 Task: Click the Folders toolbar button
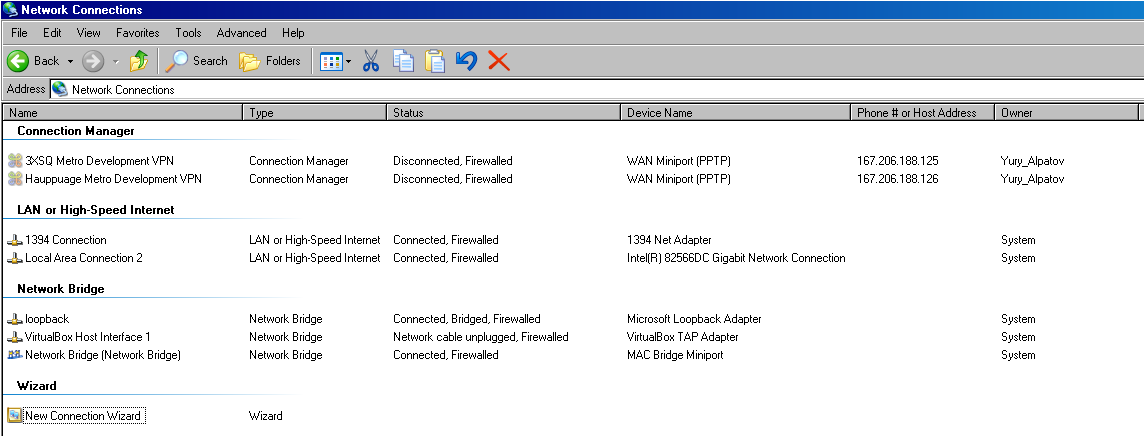coord(270,61)
